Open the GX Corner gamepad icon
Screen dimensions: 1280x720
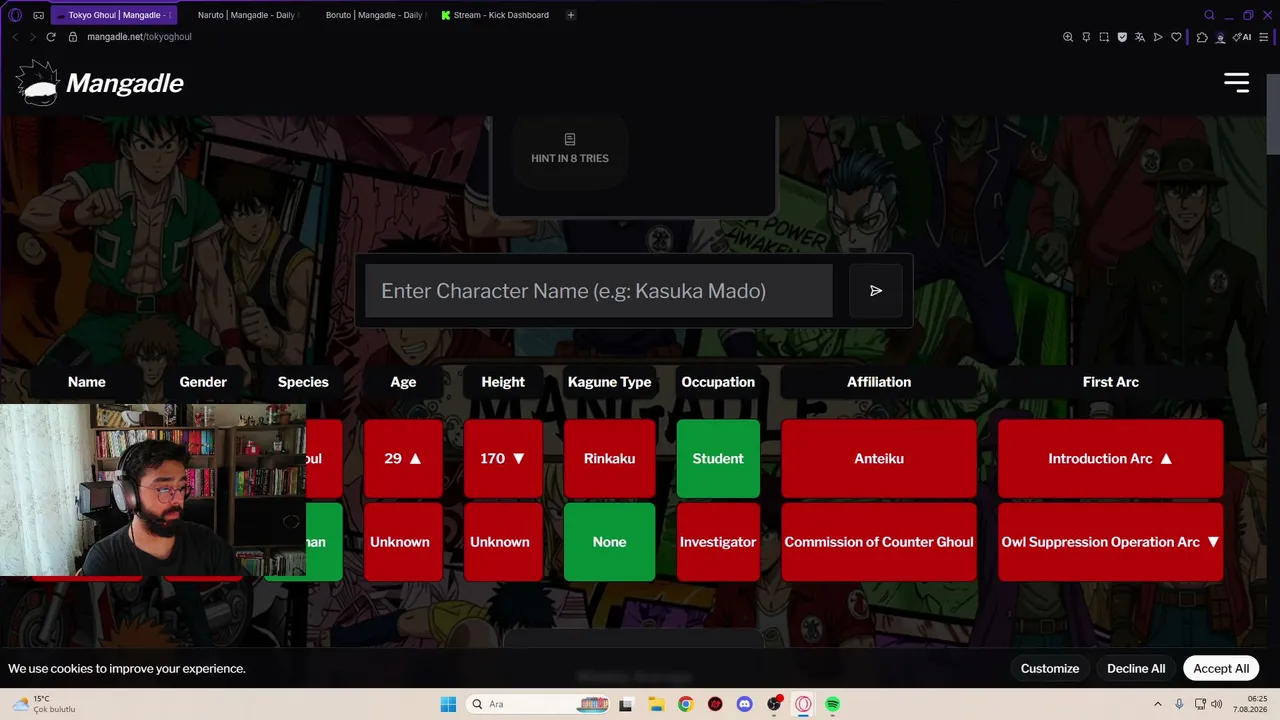[x=39, y=15]
